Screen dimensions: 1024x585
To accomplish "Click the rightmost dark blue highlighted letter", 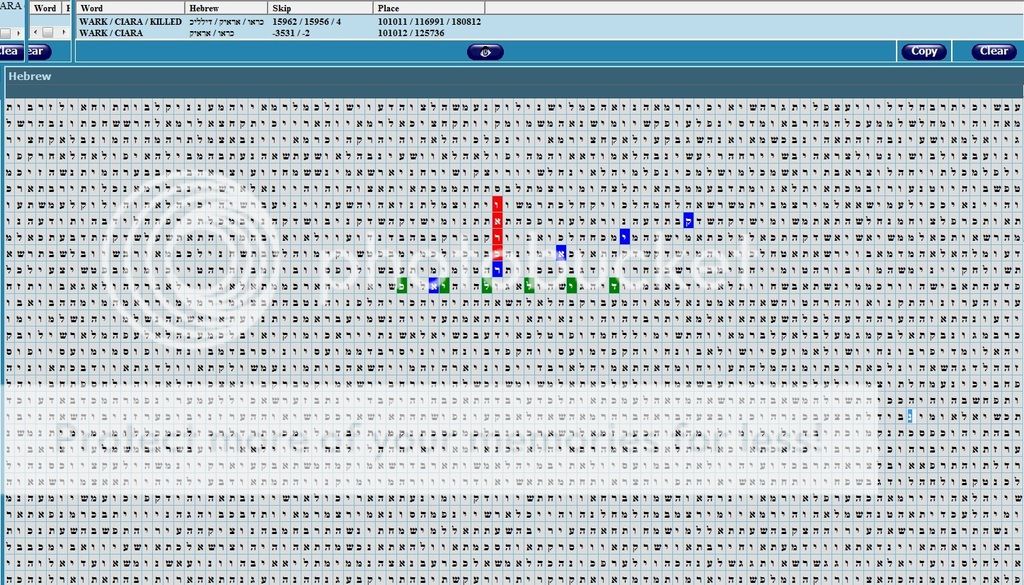I will tap(689, 221).
